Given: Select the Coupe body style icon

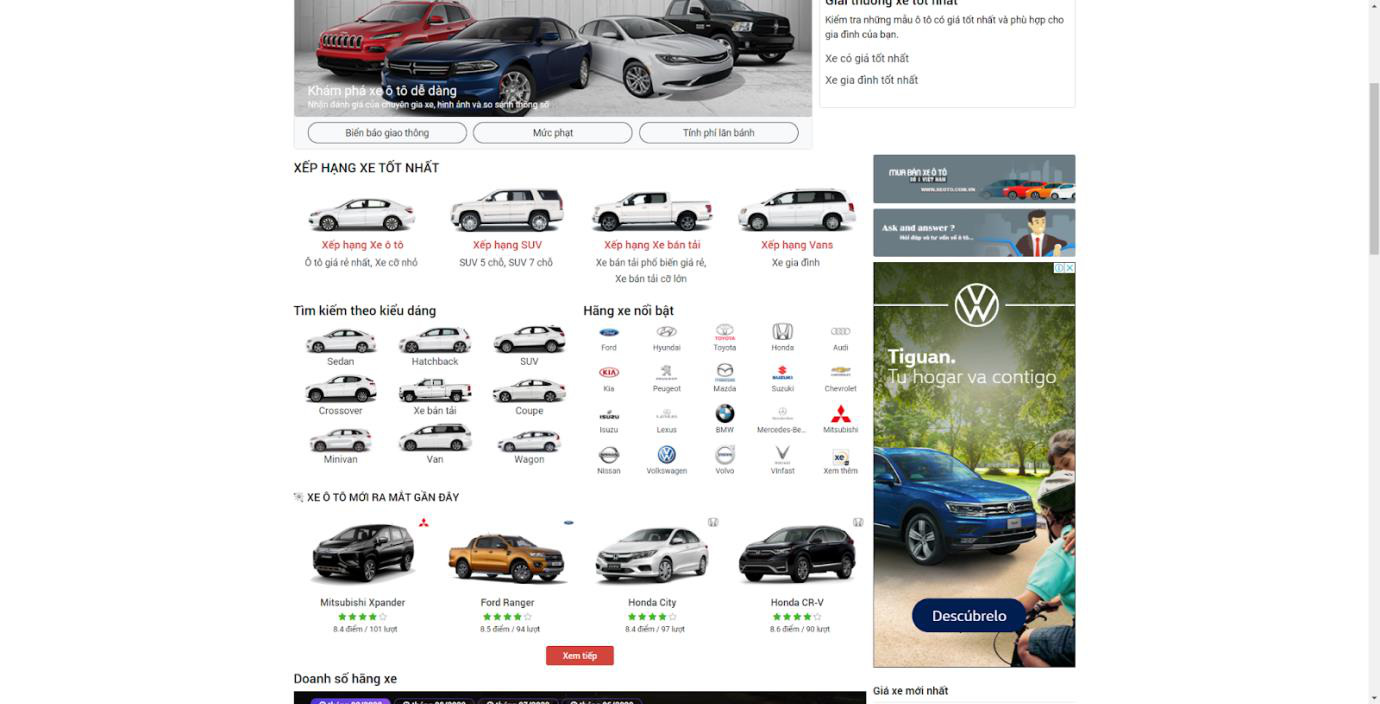Looking at the screenshot, I should click(529, 389).
